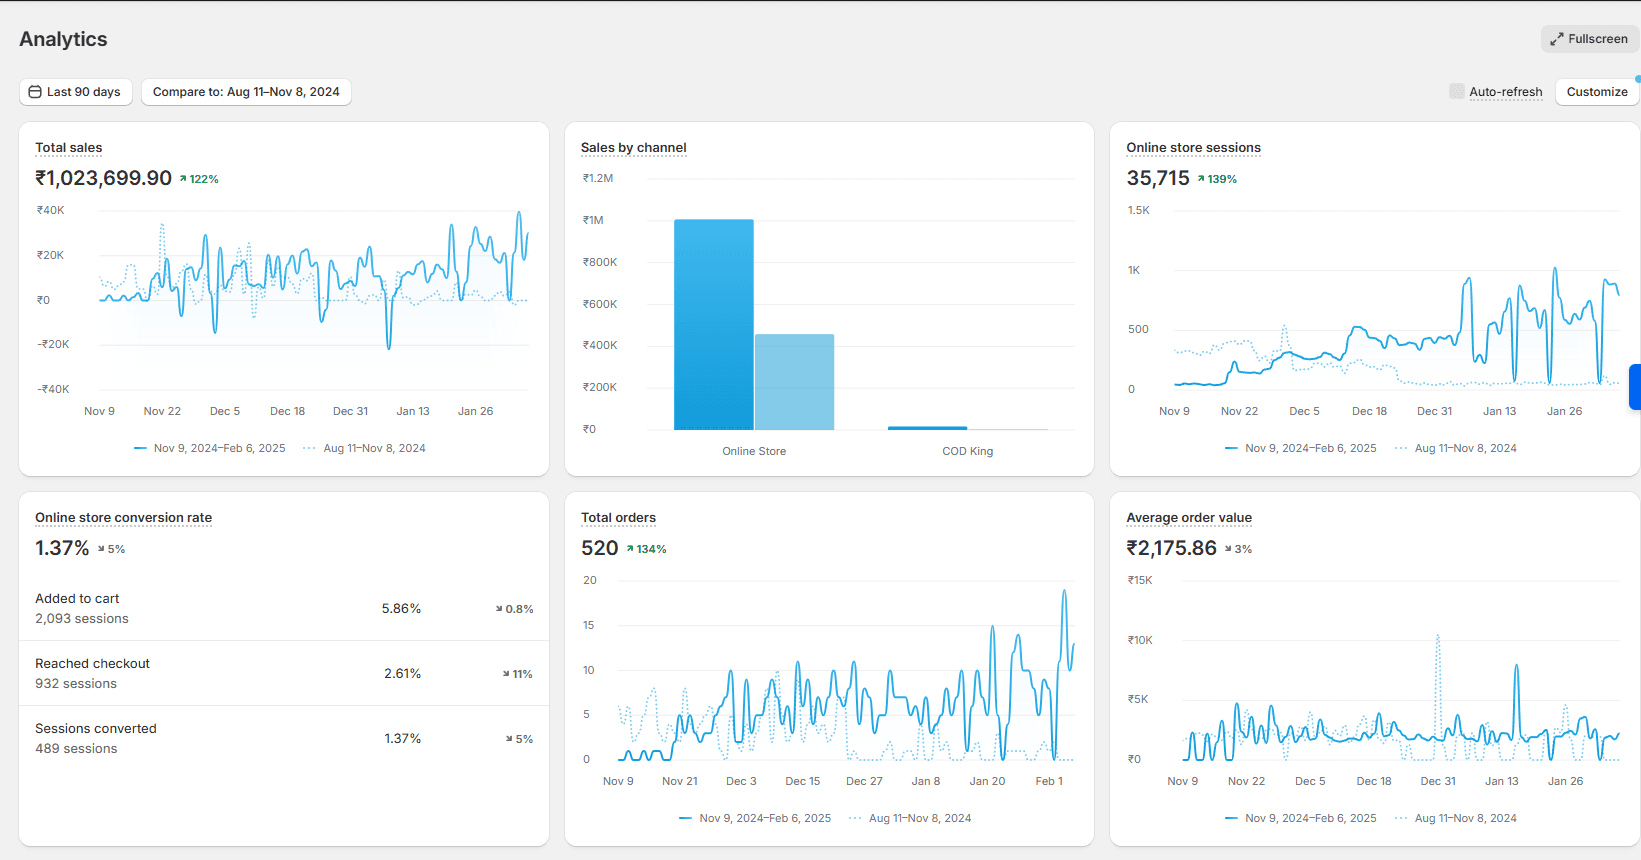Open Compare to: Aug 11–Nov 8, 2024 selector

tap(246, 92)
